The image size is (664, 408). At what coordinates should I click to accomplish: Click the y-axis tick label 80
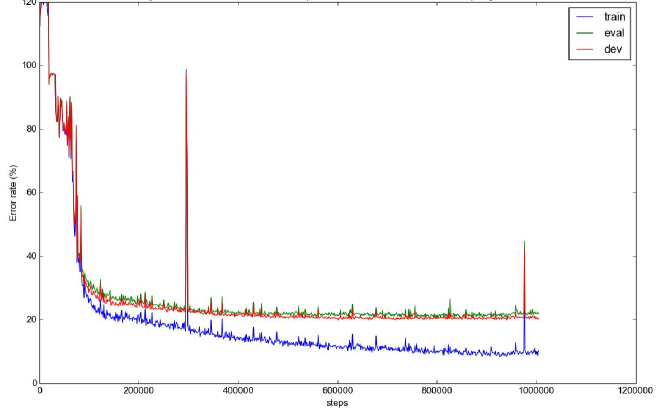(x=31, y=129)
